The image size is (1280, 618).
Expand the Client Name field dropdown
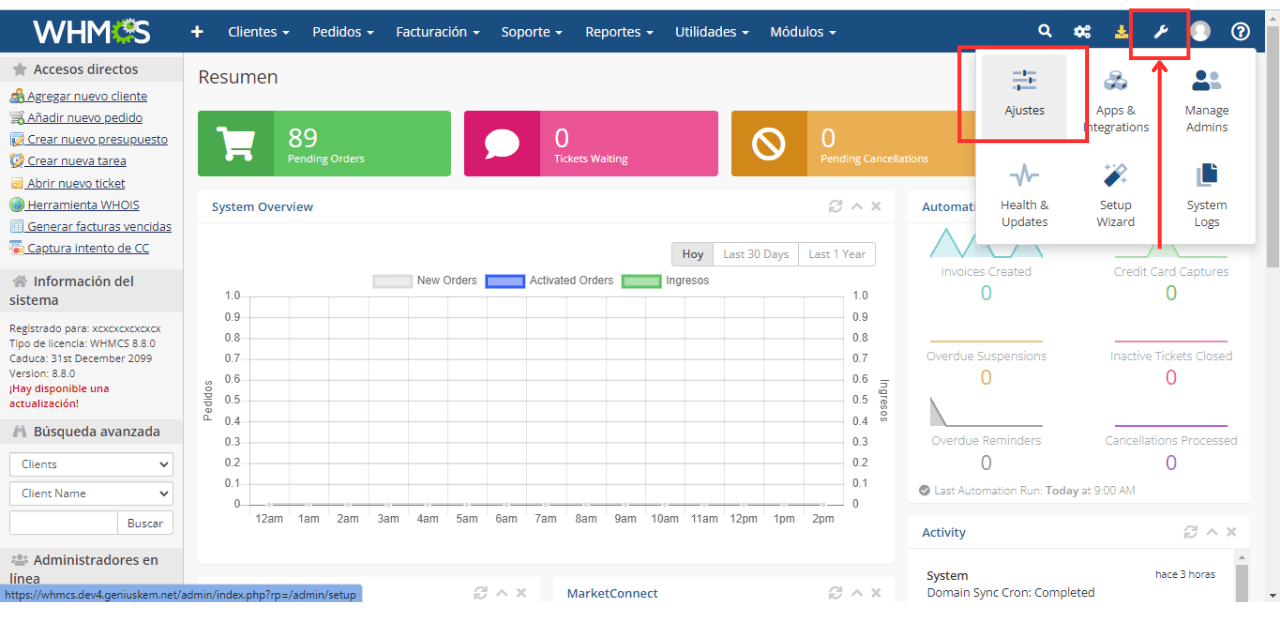91,493
